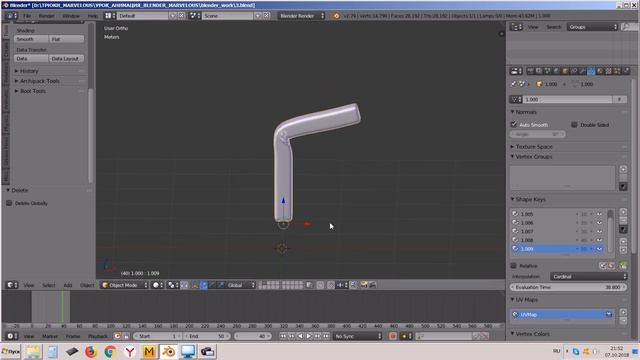Screen dimensions: 640x360
Task: Open the timeline editor type selector
Action: coord(12,336)
